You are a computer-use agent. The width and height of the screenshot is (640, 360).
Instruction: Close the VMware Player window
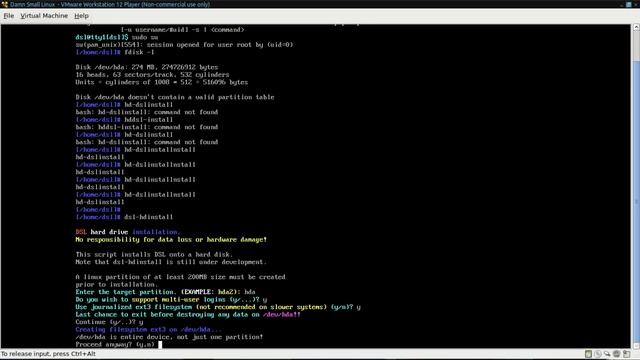click(637, 4)
